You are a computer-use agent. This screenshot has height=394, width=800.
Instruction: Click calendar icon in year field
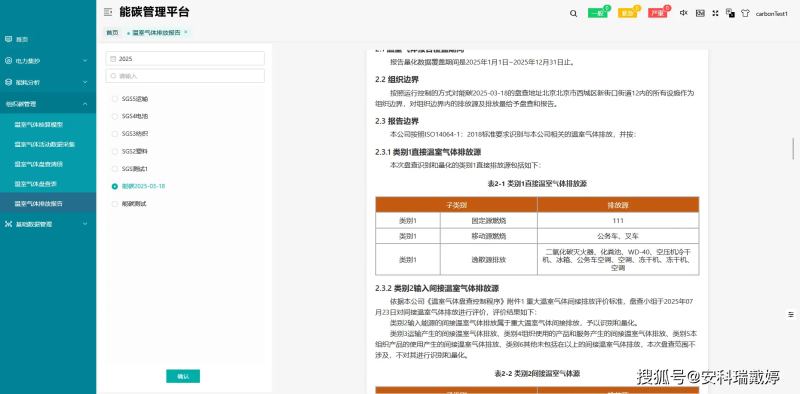pyautogui.click(x=113, y=59)
